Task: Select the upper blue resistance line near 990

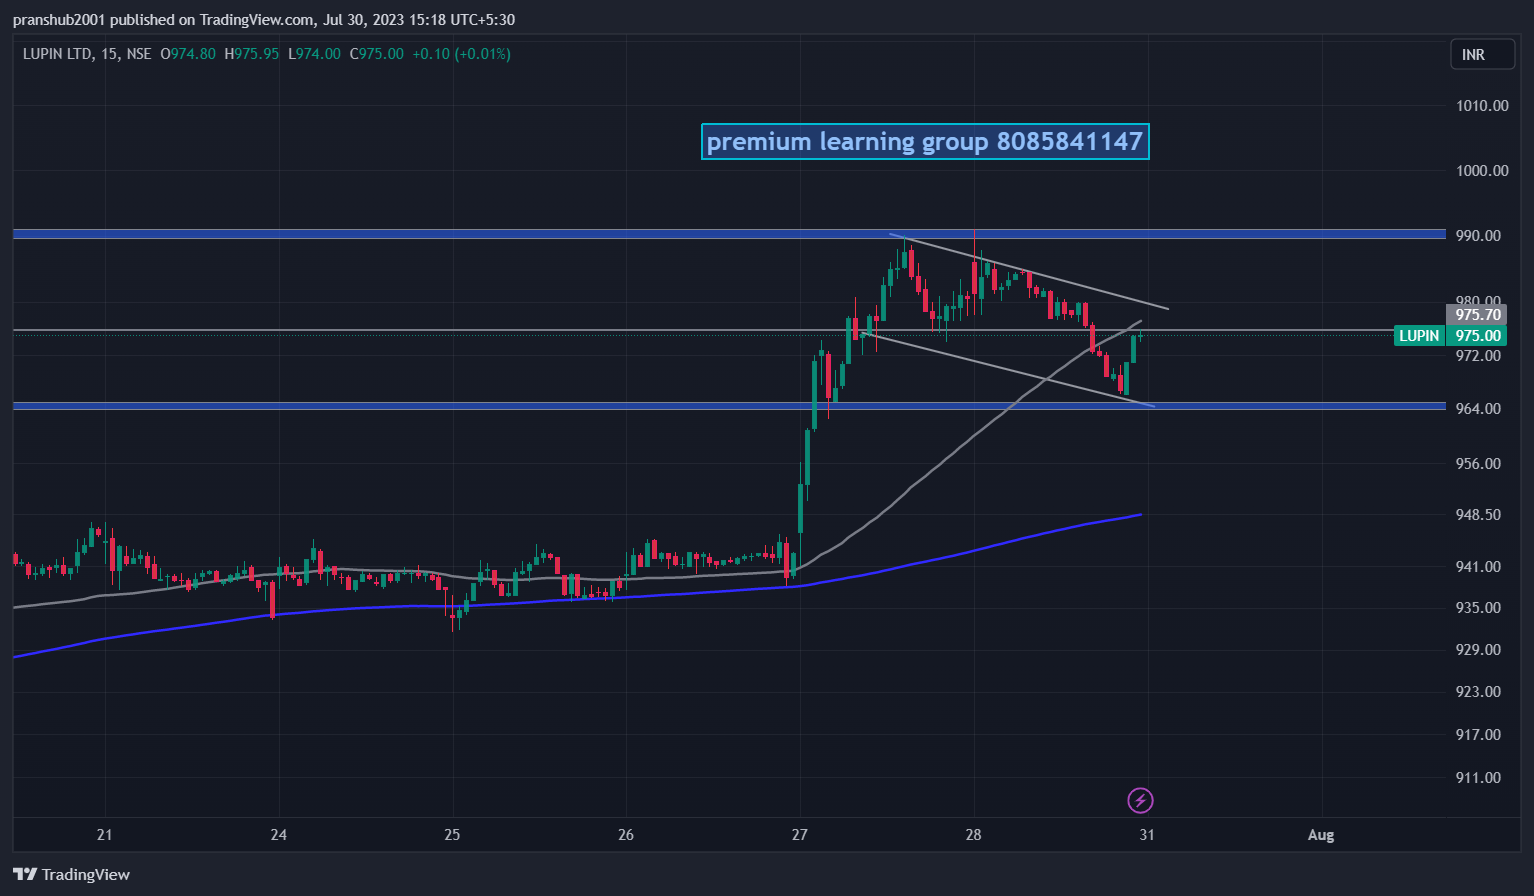Action: tap(729, 234)
